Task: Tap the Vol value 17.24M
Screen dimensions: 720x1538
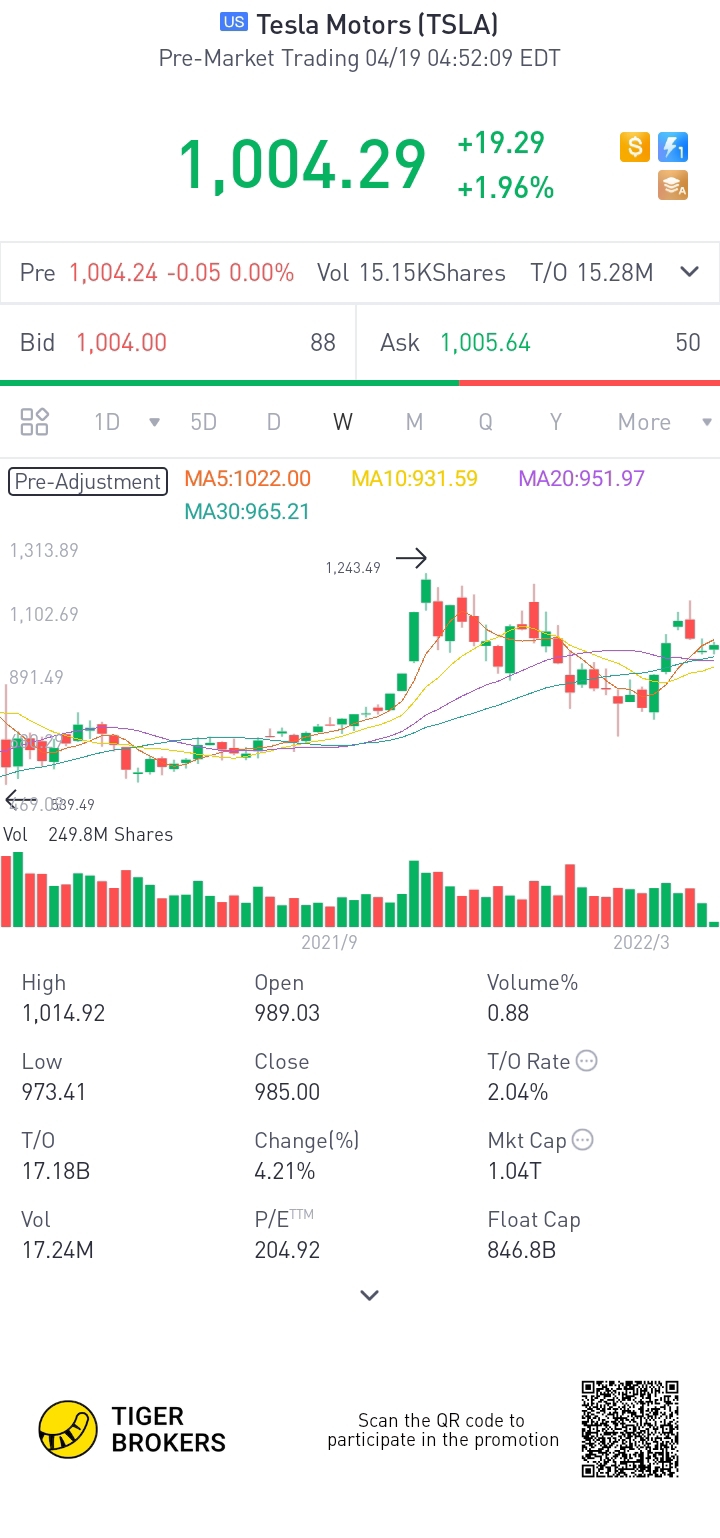Action: tap(58, 1250)
